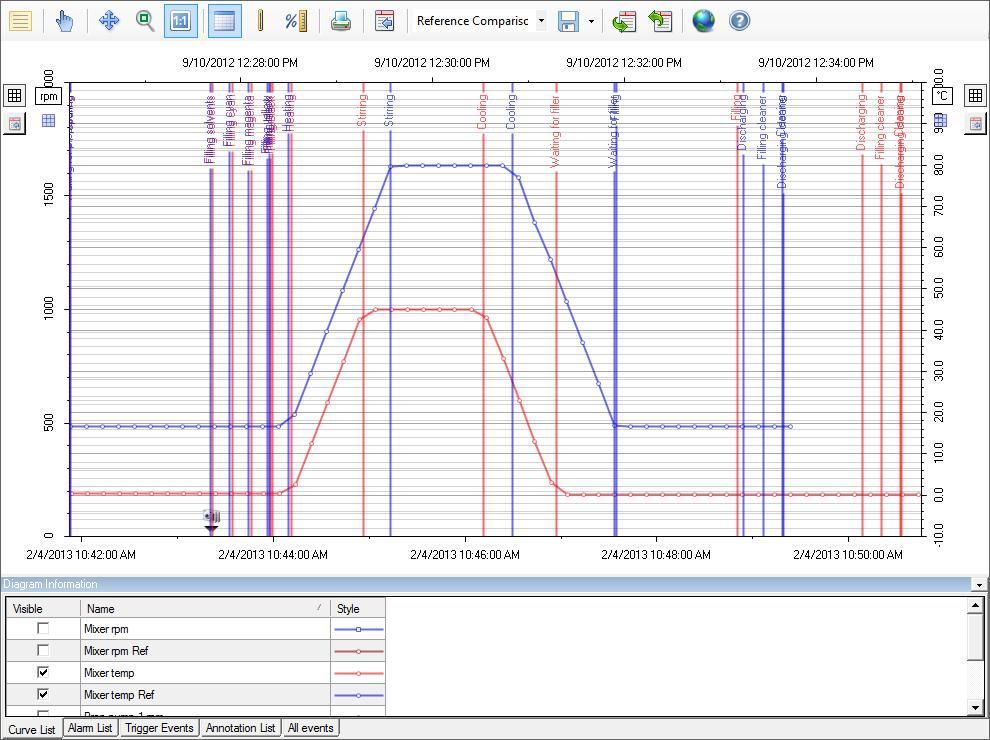This screenshot has height=740, width=990.
Task: Collapse the Diagram Information panel arrow
Action: (979, 585)
